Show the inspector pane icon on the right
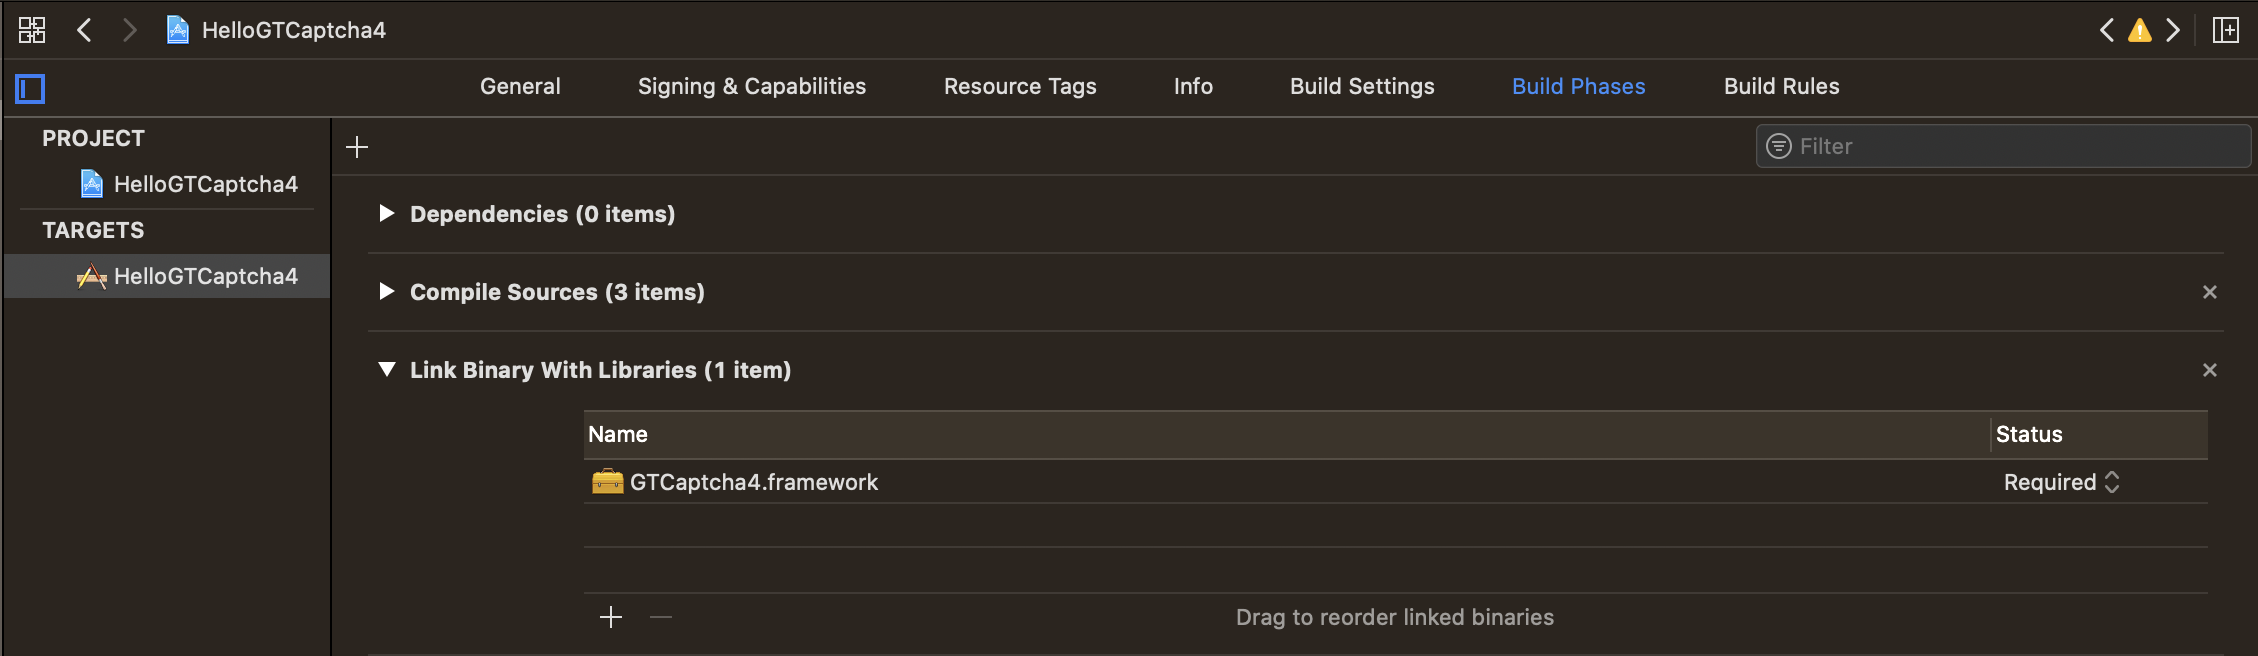 [2227, 30]
